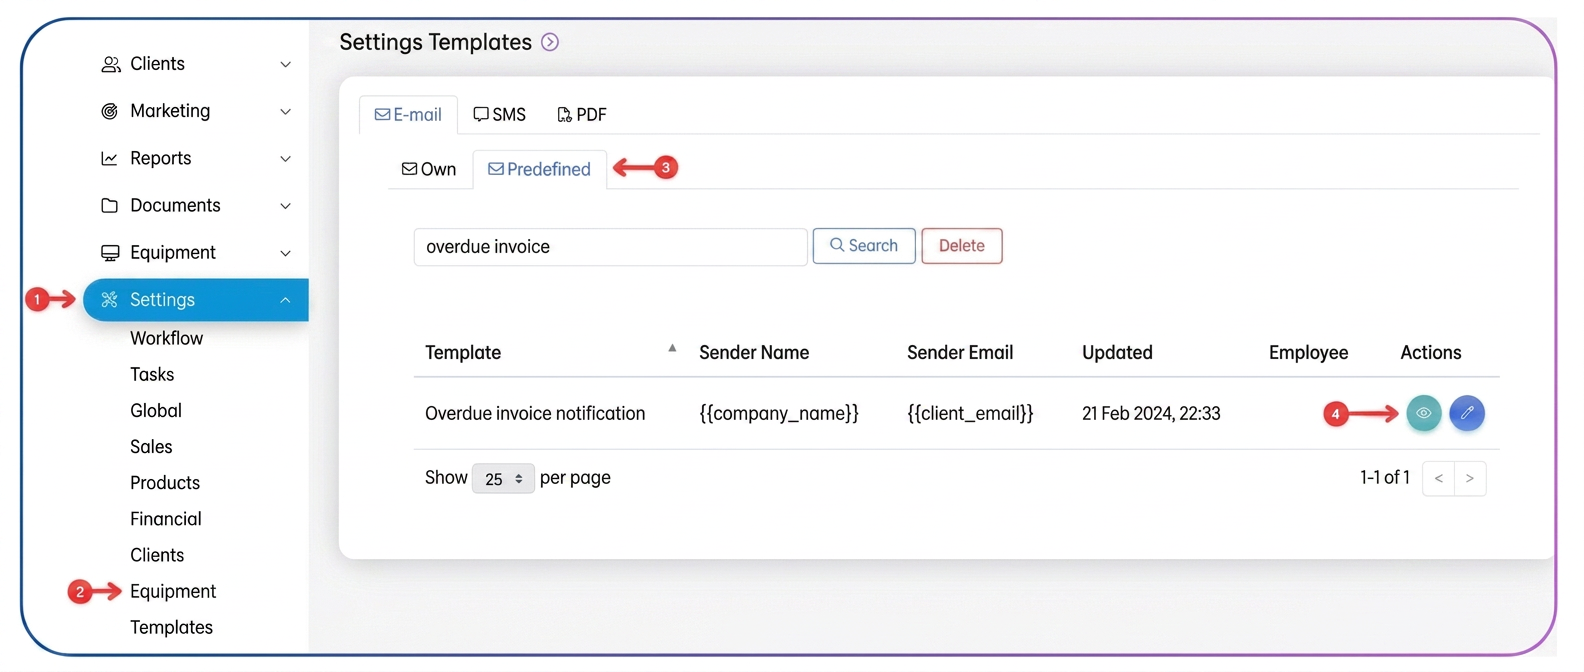This screenshot has width=1584, height=672.
Task: Click the help arrow icon beside Settings Templates
Action: [550, 42]
